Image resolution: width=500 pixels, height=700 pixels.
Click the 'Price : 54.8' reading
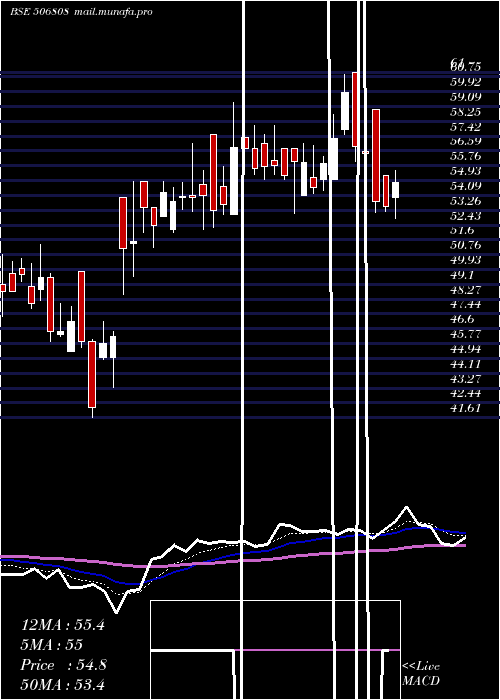pyautogui.click(x=64, y=665)
